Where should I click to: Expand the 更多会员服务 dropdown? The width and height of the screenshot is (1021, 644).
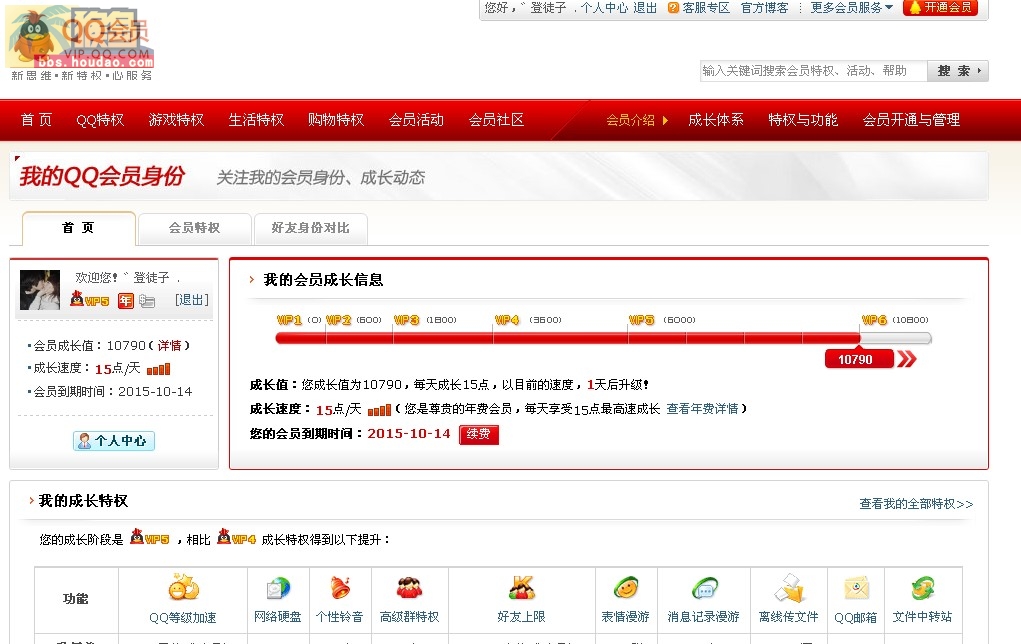tap(851, 8)
